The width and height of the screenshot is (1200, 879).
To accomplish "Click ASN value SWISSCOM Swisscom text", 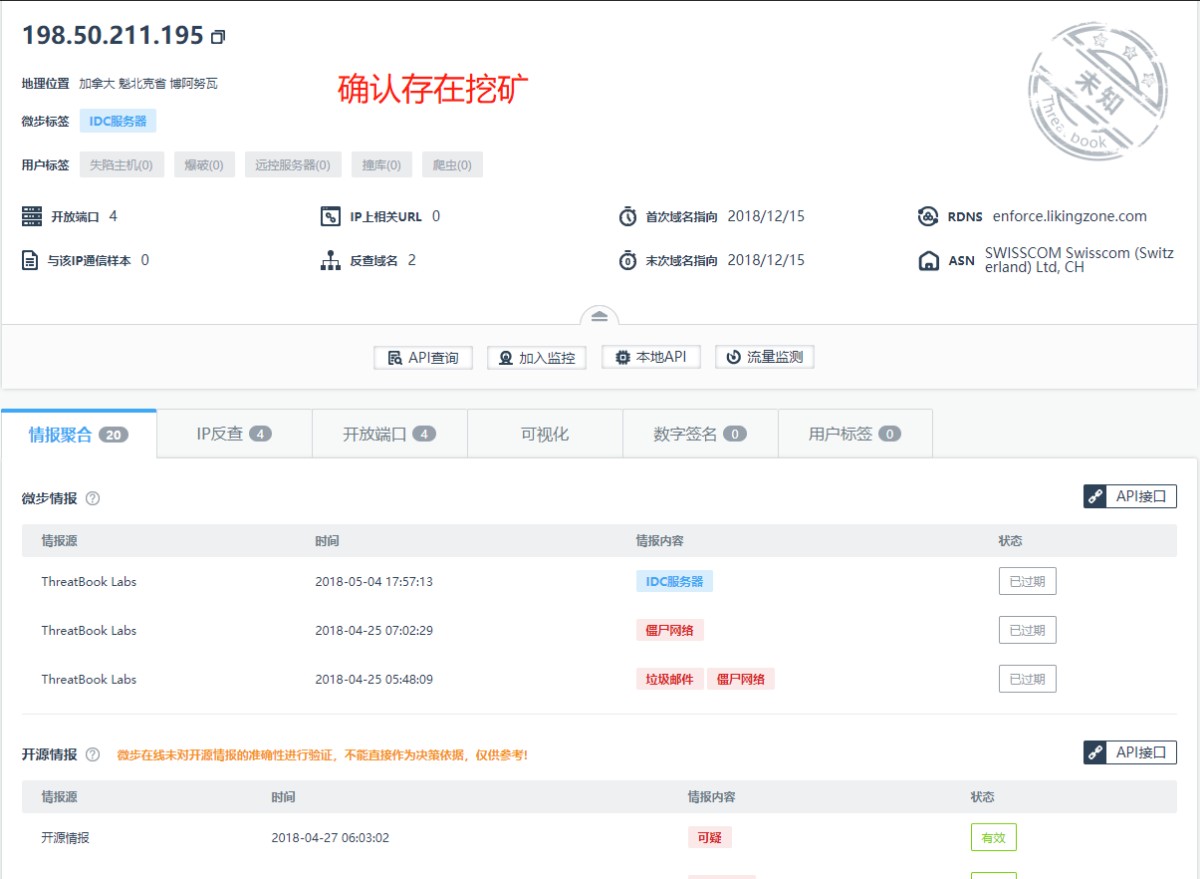I will point(1079,260).
